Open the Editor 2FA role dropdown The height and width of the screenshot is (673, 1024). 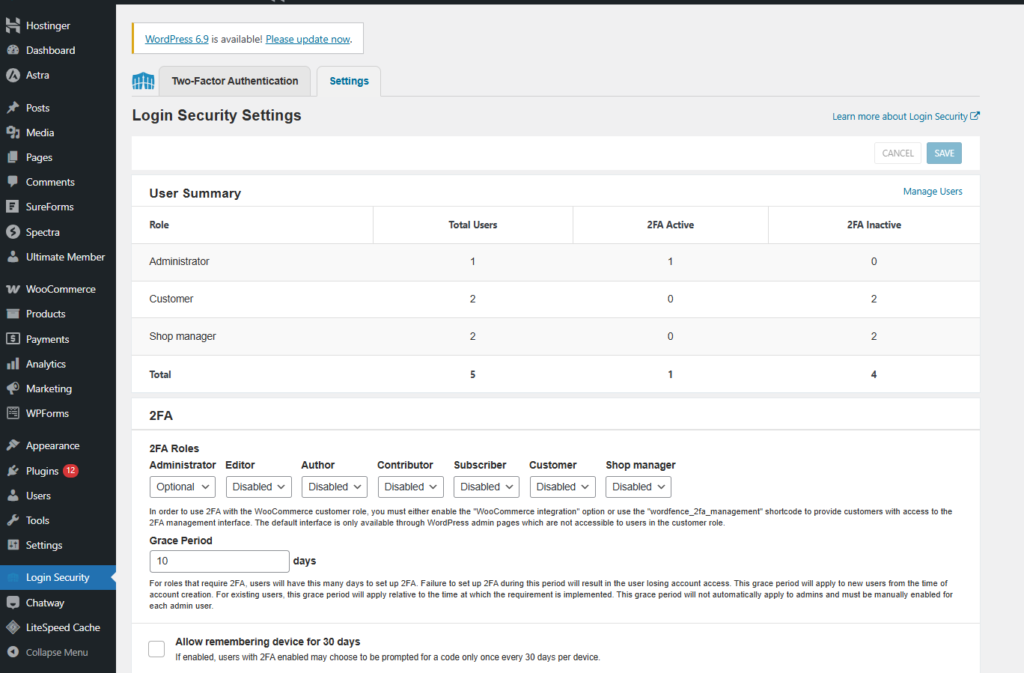258,487
